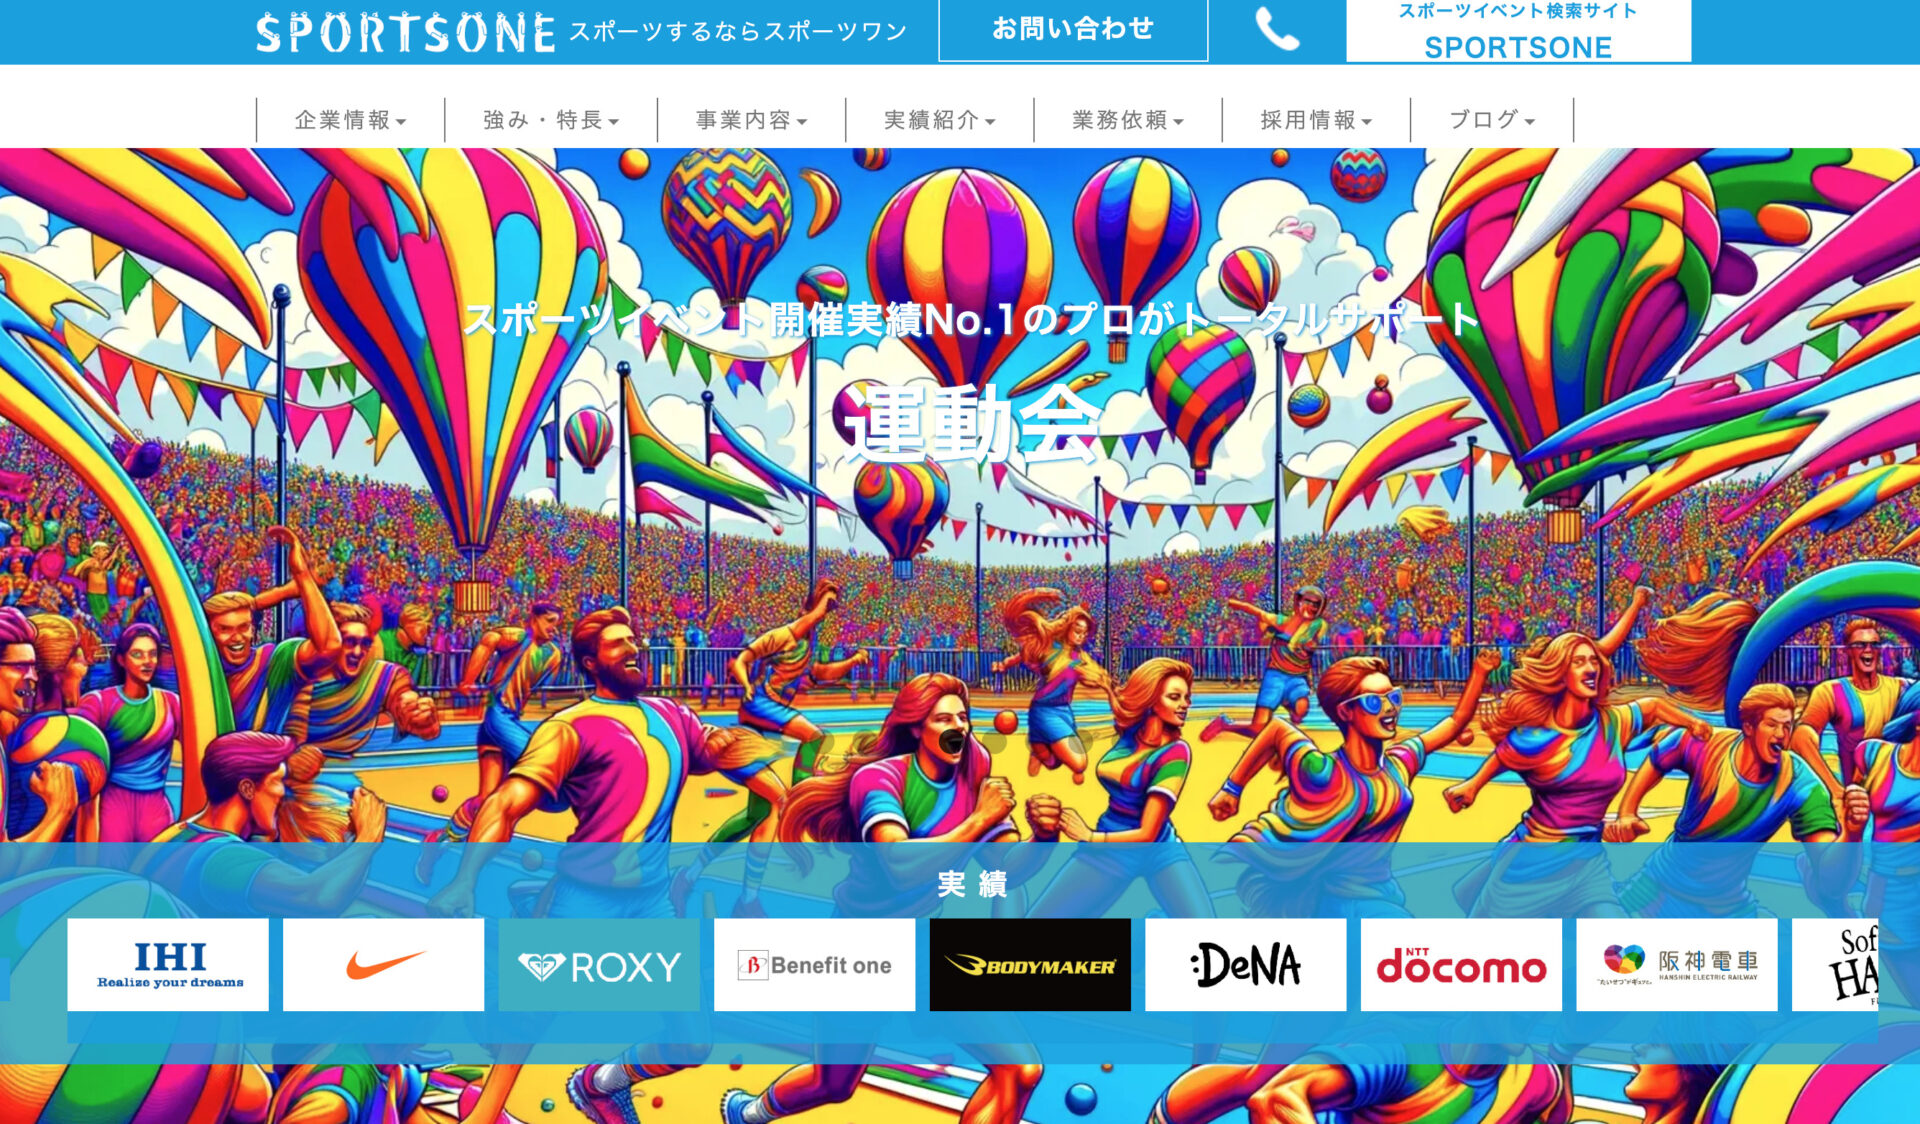Open the 実績紹介 navigation menu
Screen dimensions: 1920x1124
point(939,120)
